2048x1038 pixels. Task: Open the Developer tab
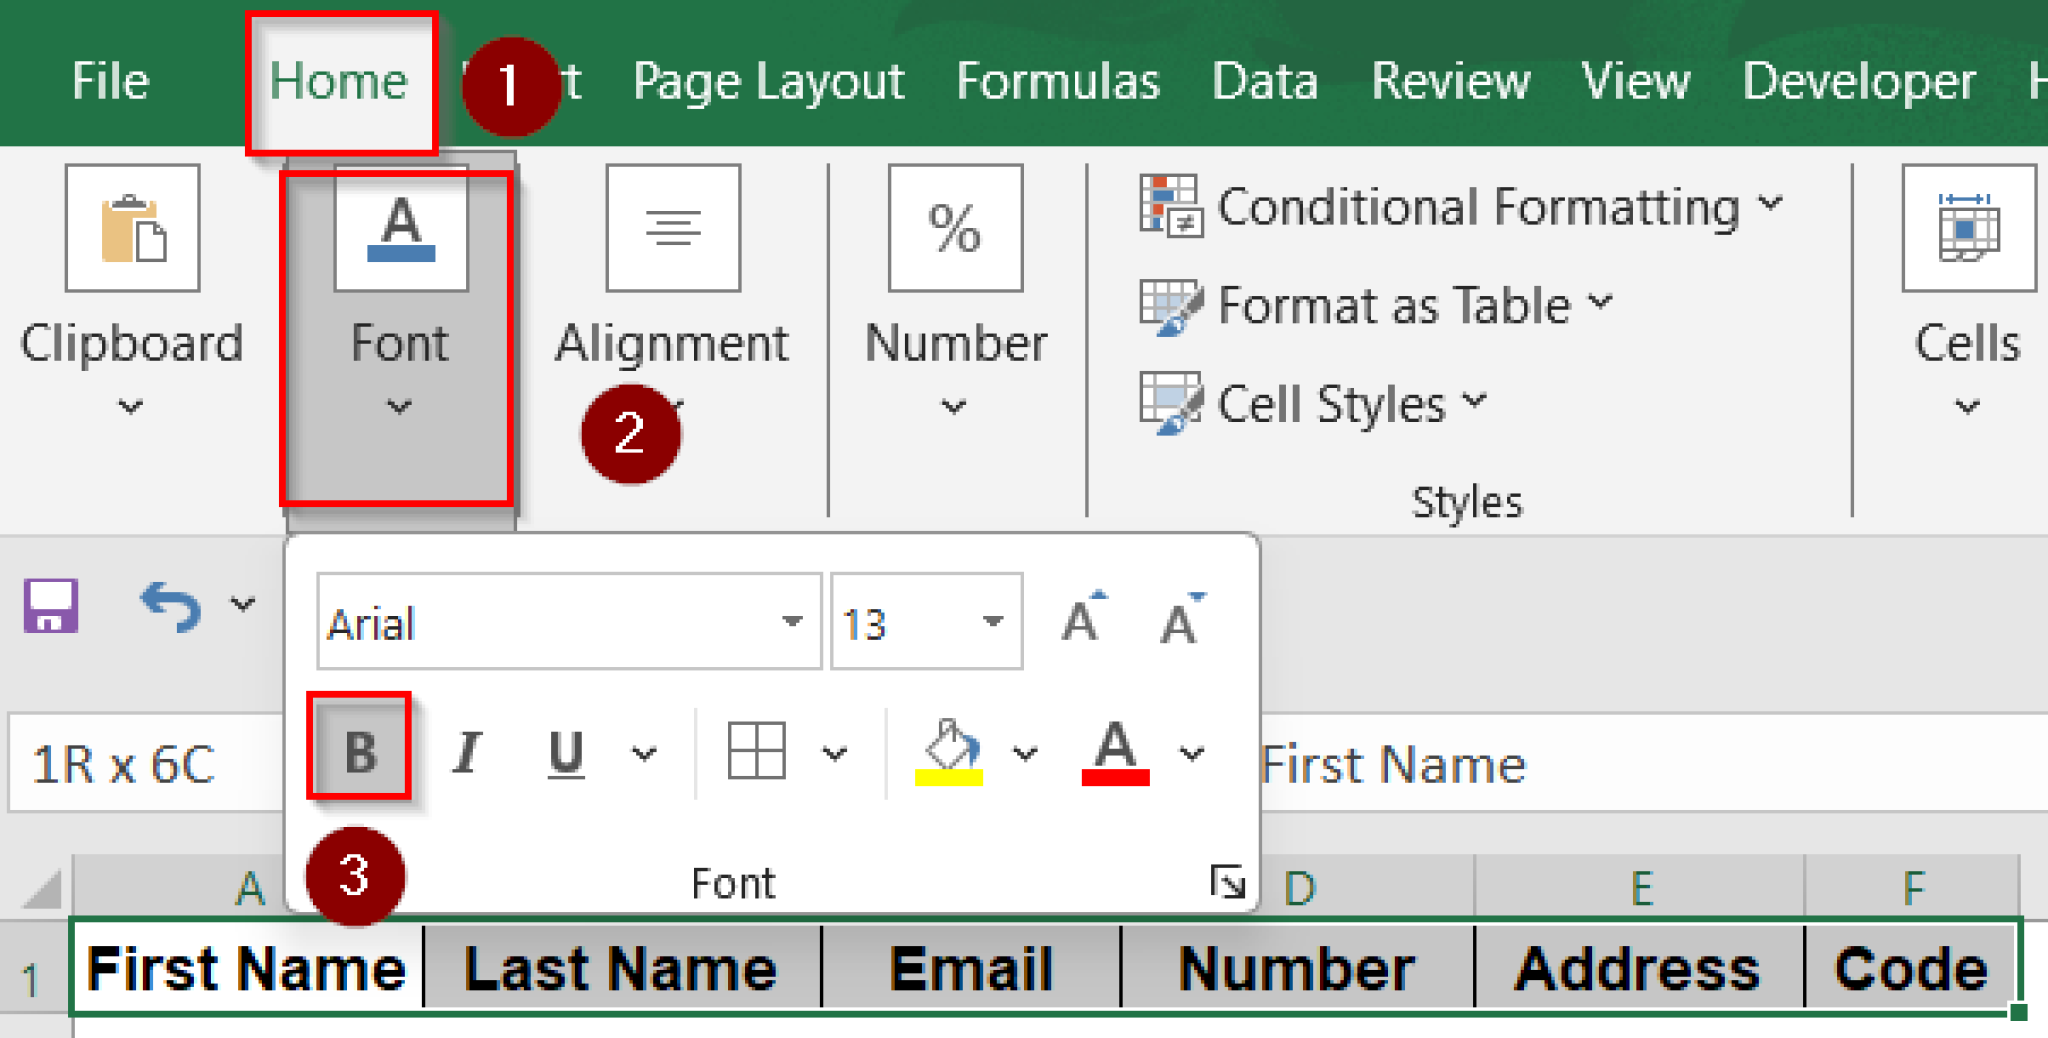1858,82
